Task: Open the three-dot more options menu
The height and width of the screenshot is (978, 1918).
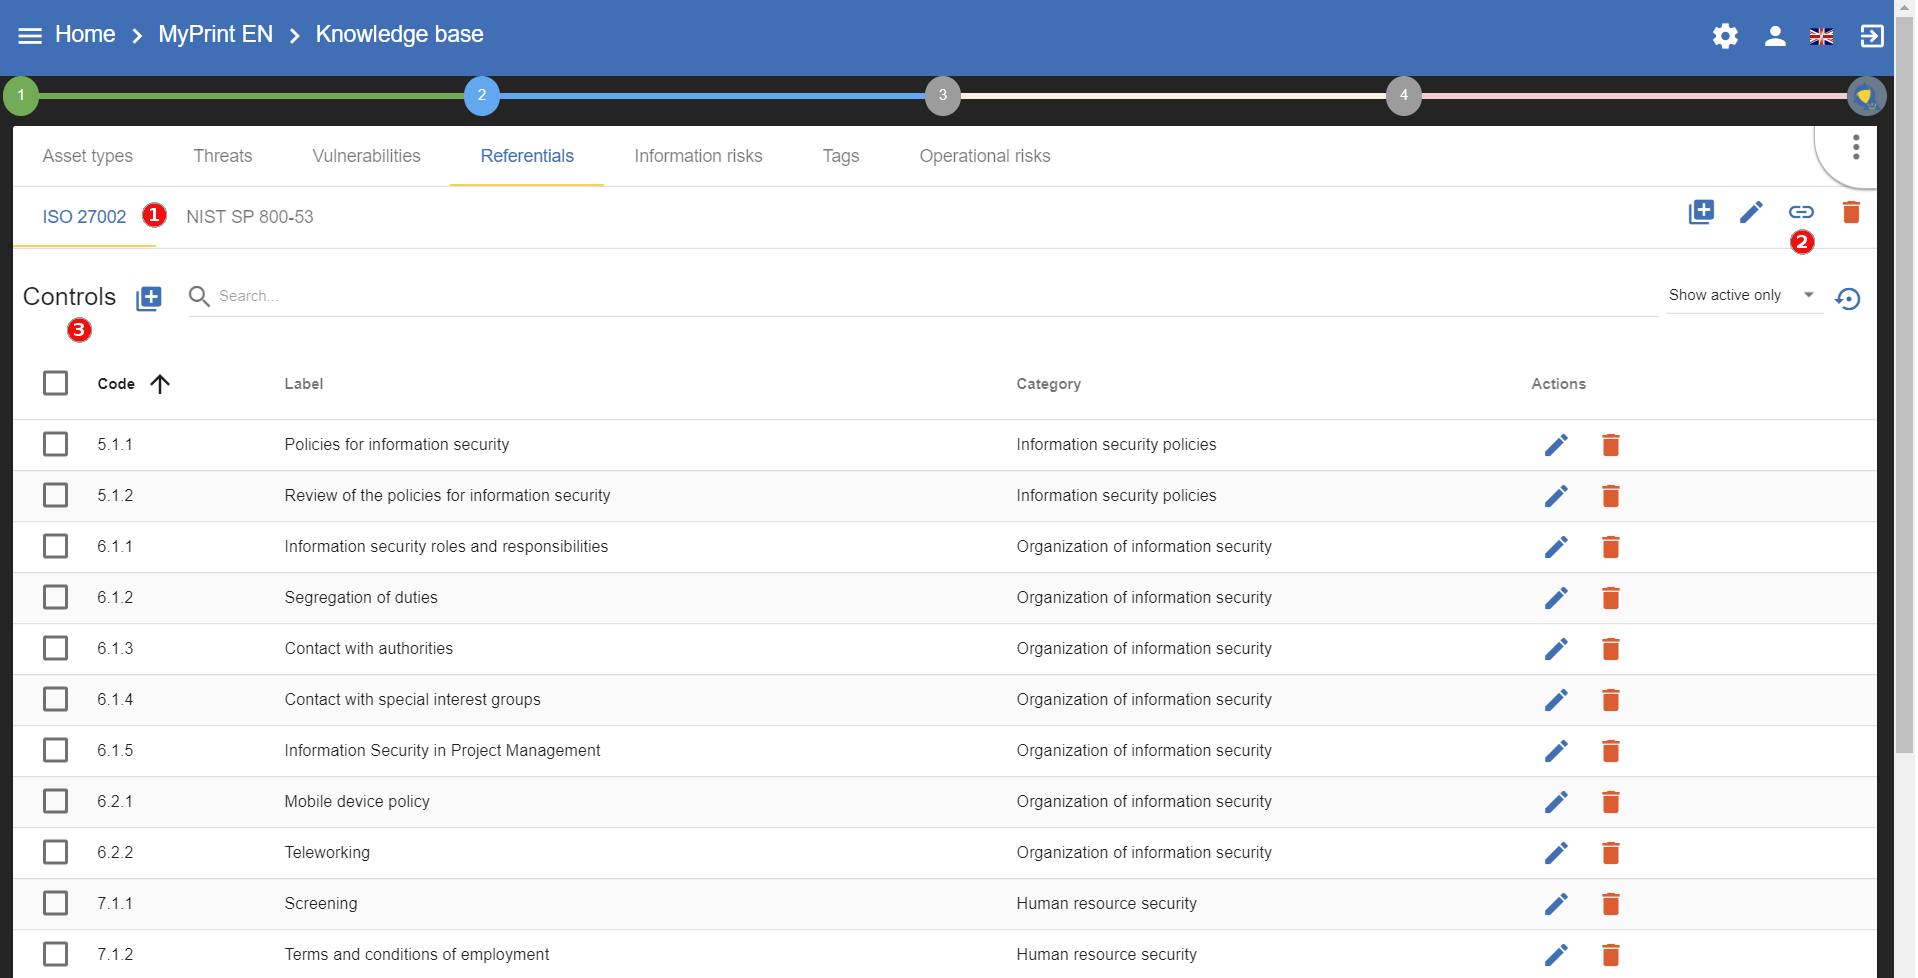Action: pos(1856,148)
